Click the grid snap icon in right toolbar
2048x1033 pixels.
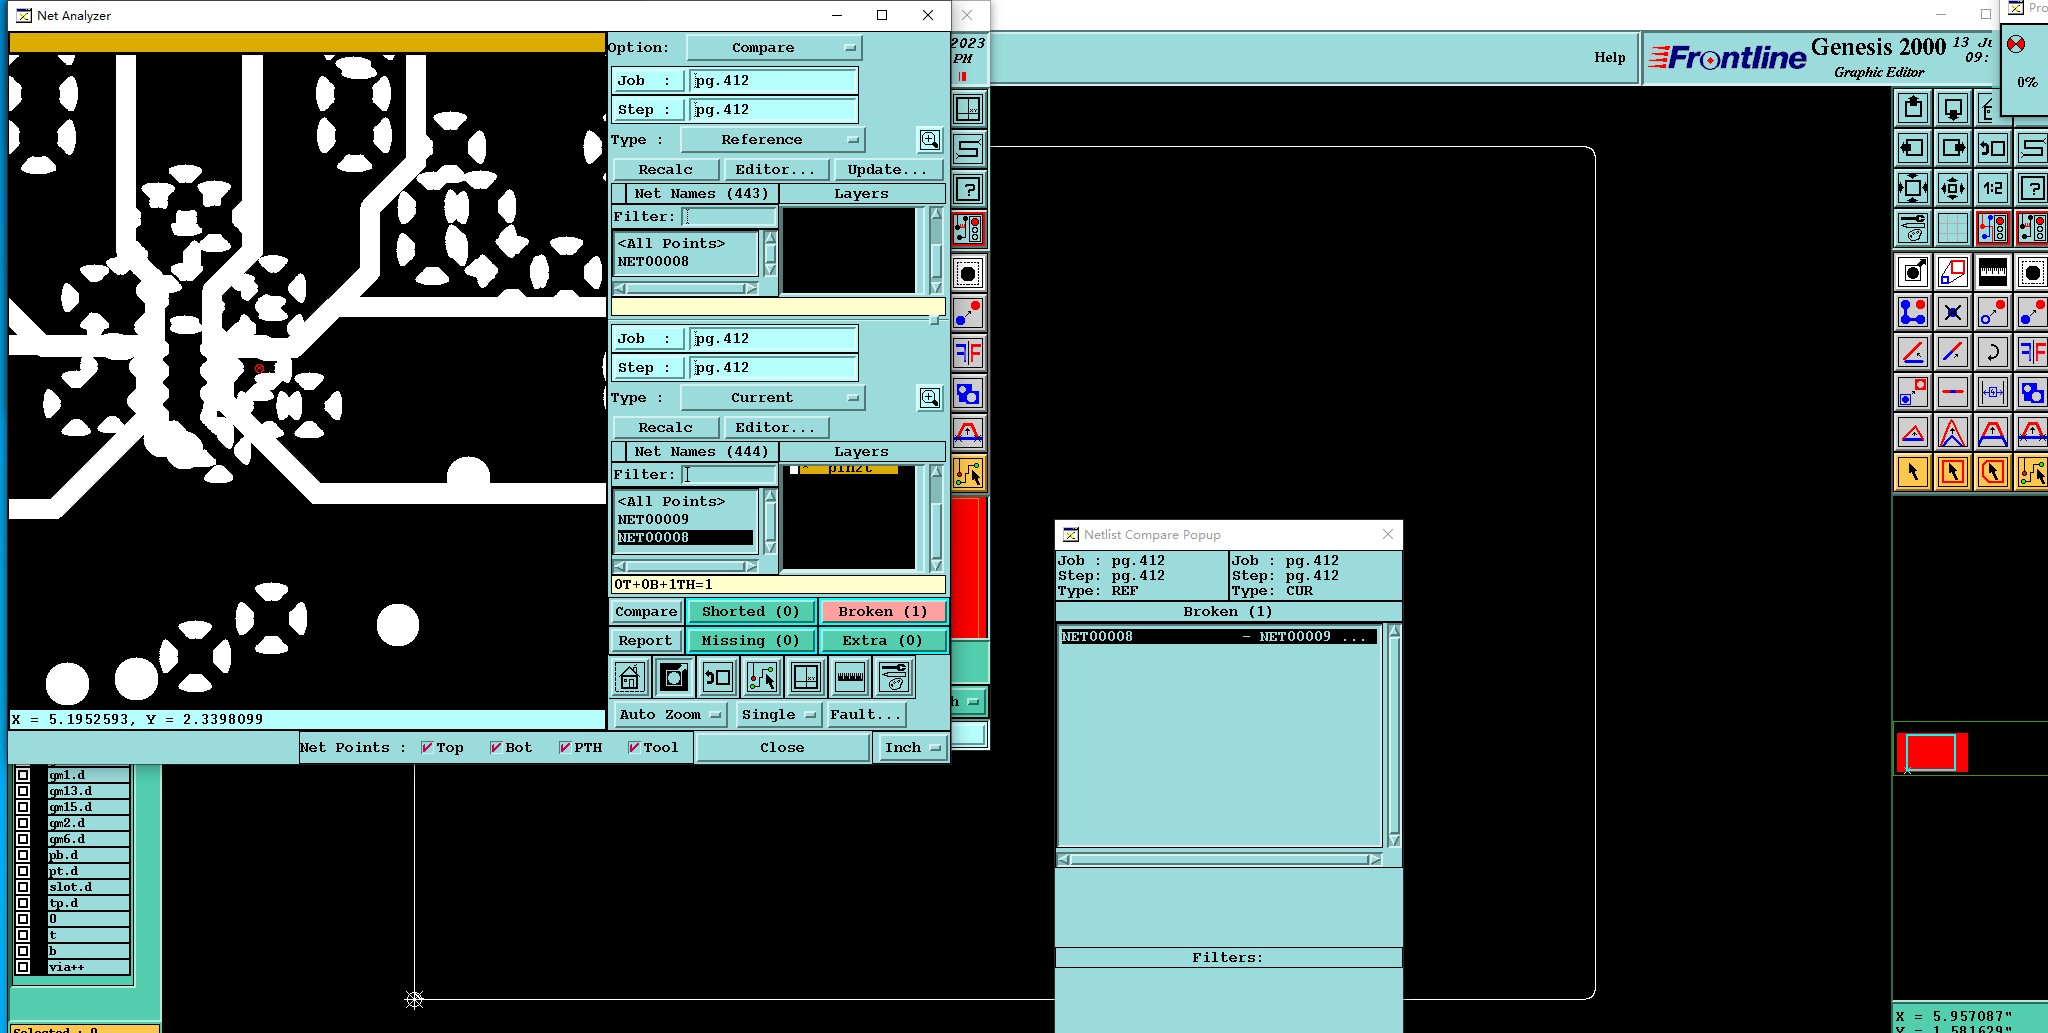(x=1953, y=228)
